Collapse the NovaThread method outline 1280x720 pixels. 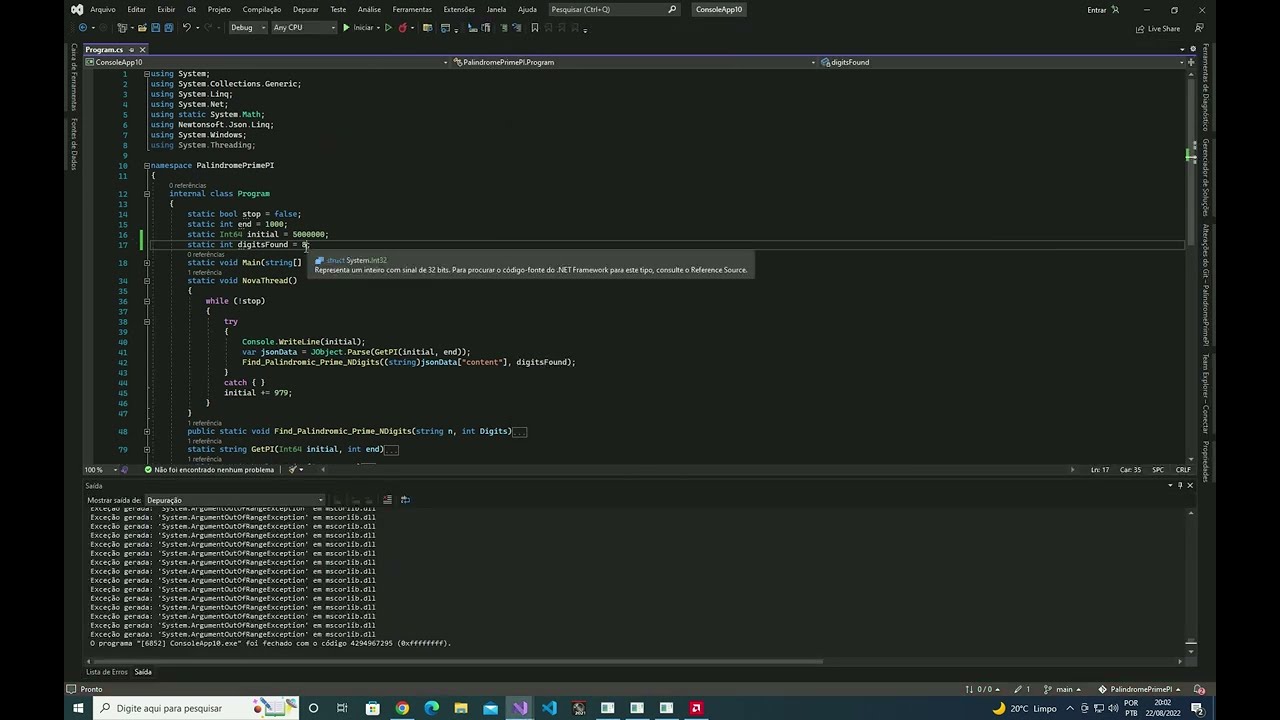click(x=146, y=281)
